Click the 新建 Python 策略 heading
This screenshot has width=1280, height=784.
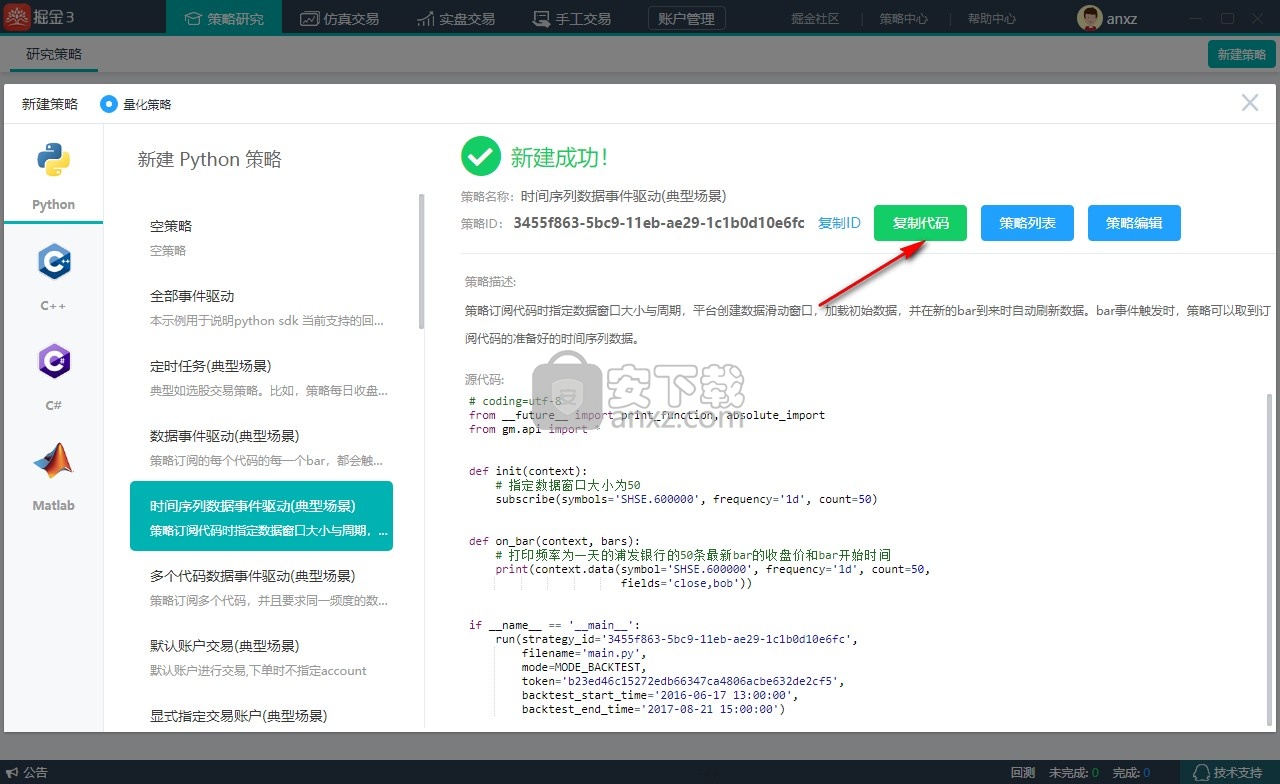210,159
